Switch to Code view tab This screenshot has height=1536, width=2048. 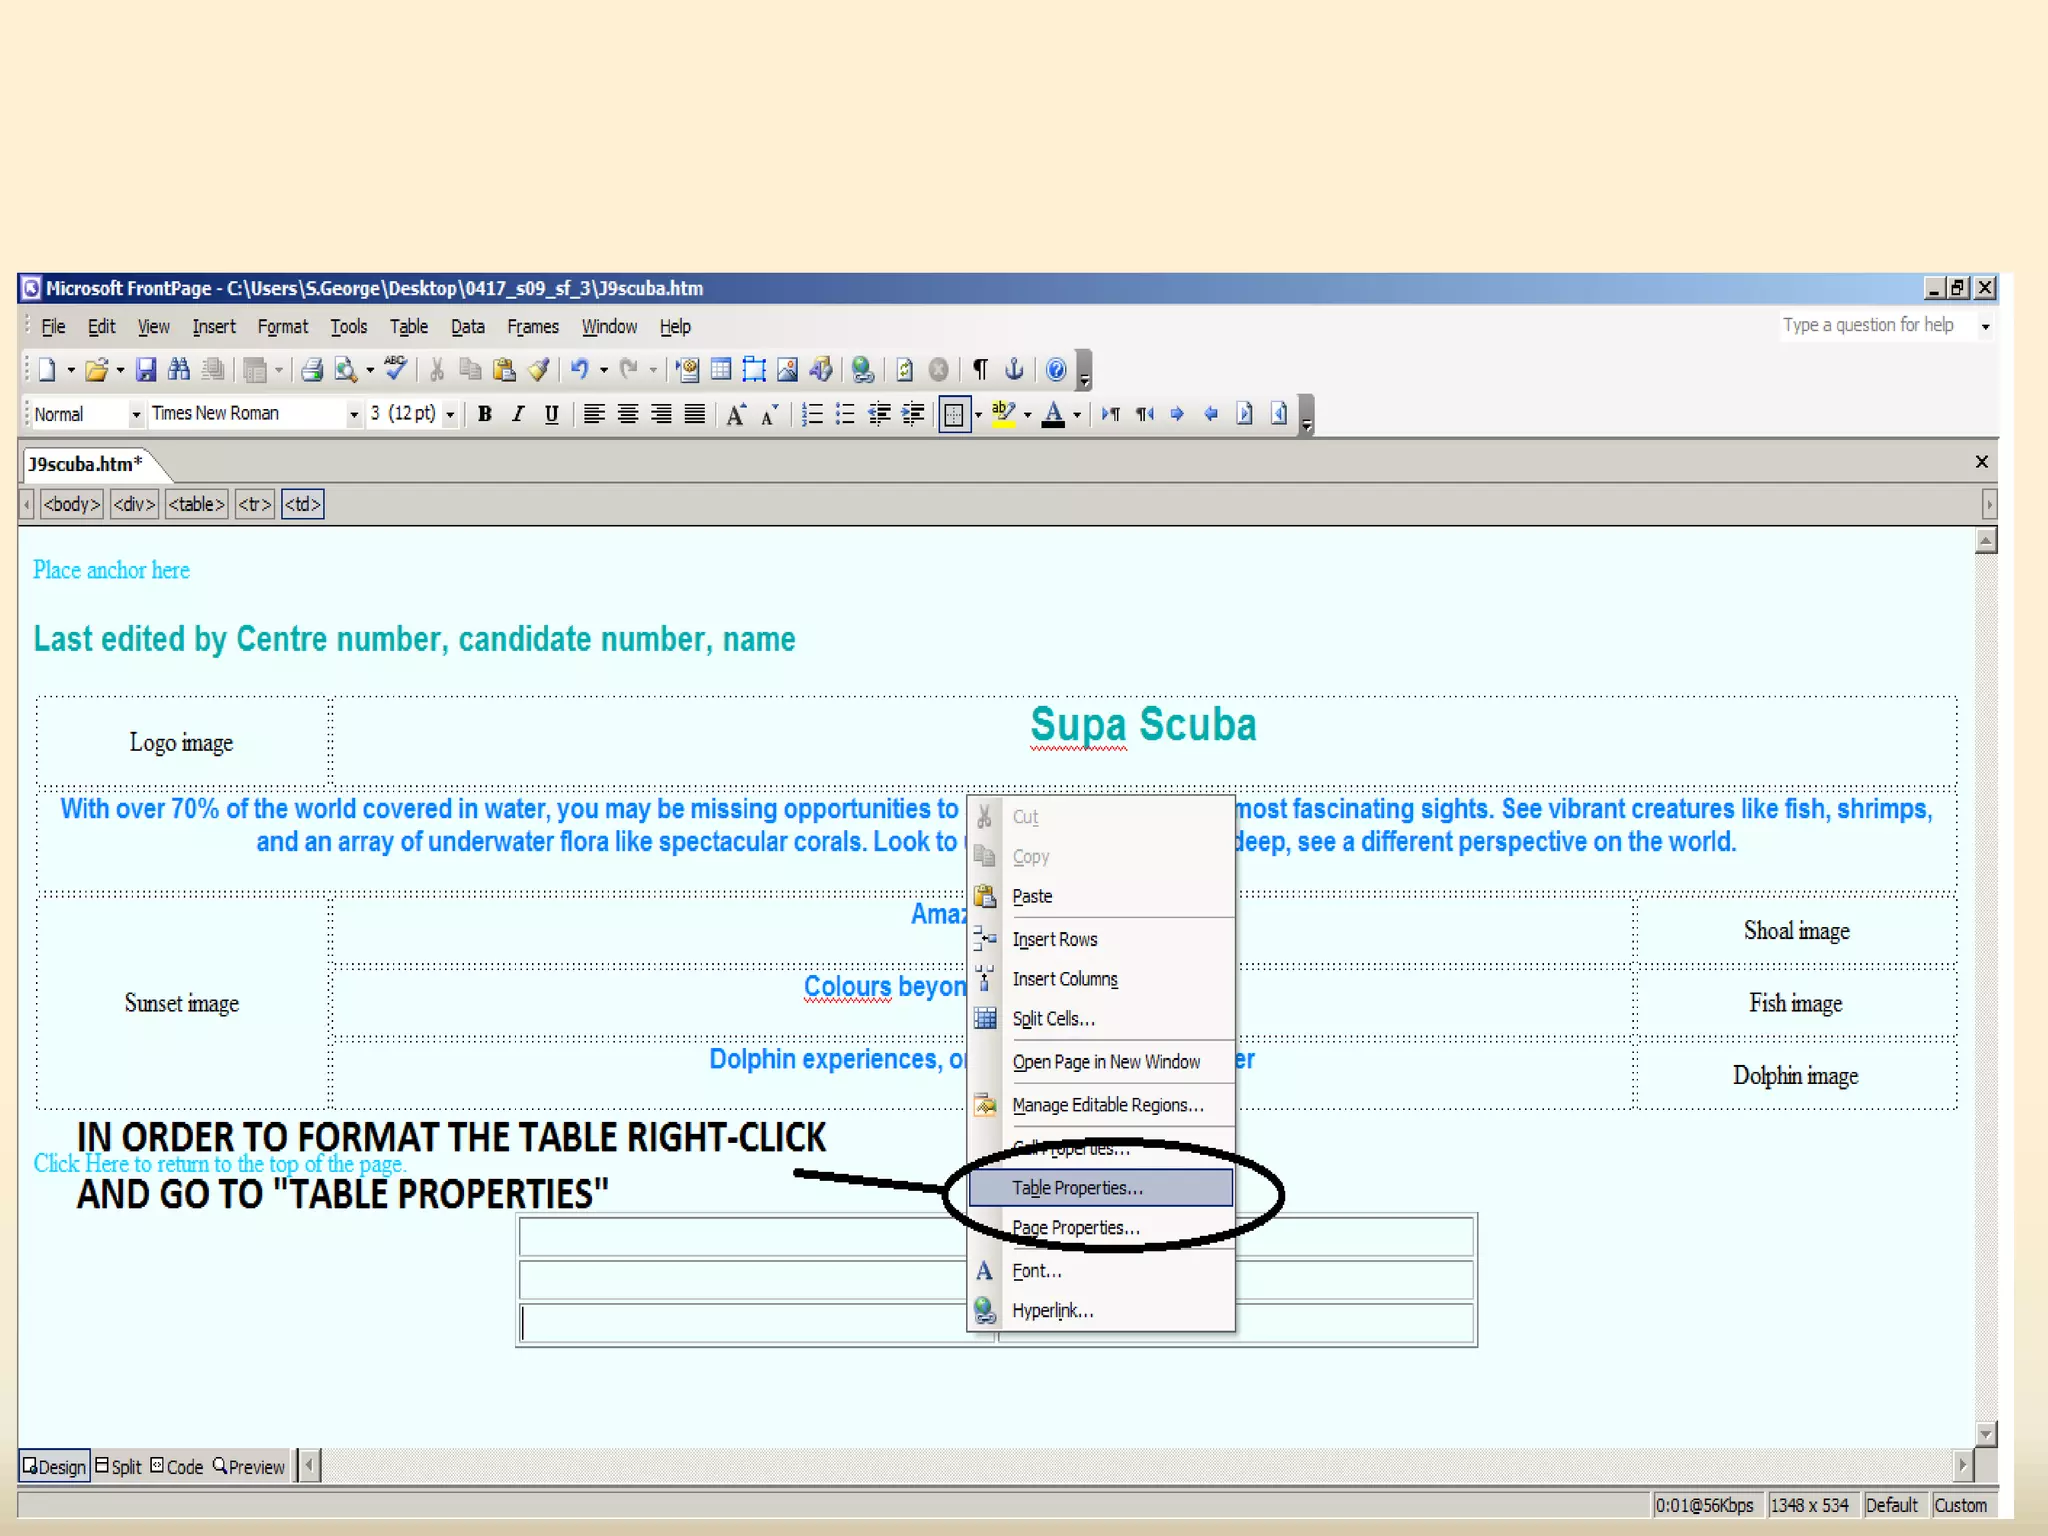[x=178, y=1467]
